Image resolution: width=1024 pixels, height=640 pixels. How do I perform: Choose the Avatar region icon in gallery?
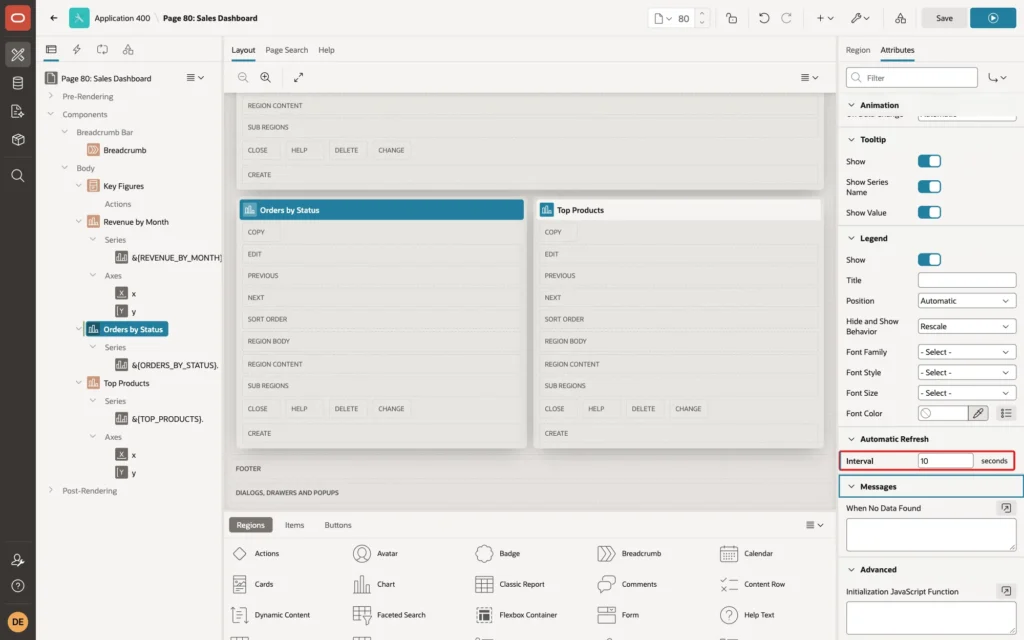point(362,553)
